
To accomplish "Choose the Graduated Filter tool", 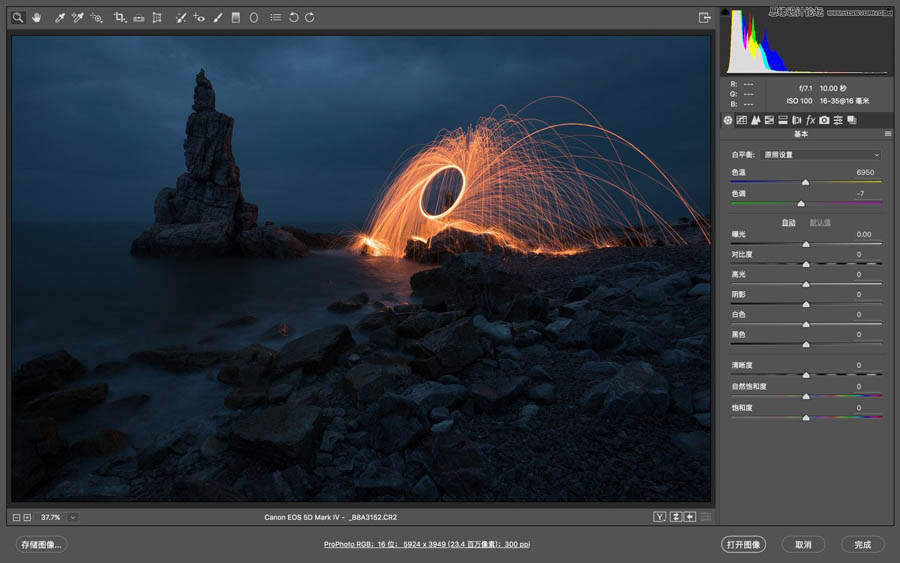I will coord(235,17).
